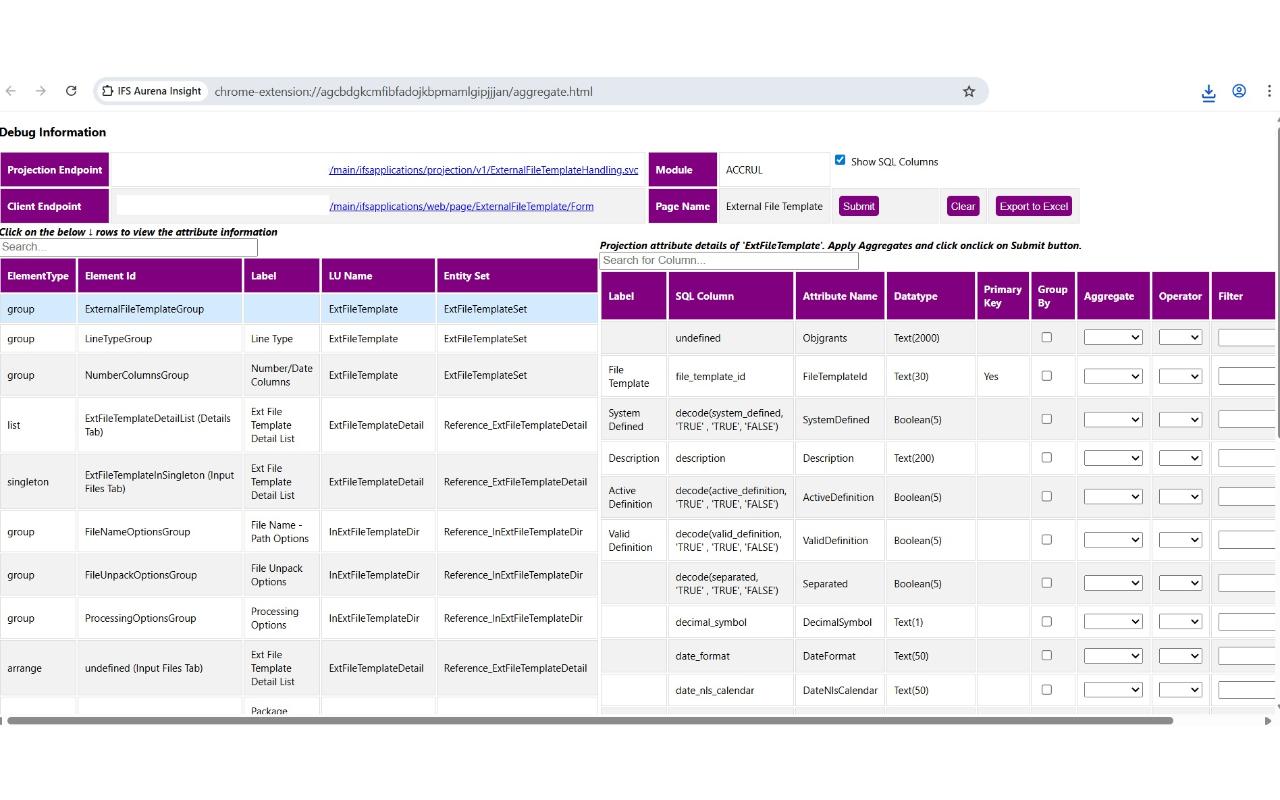Open the ExternalFileTemplateHandling.svc projection link
The image size is (1280, 800).
tap(483, 170)
